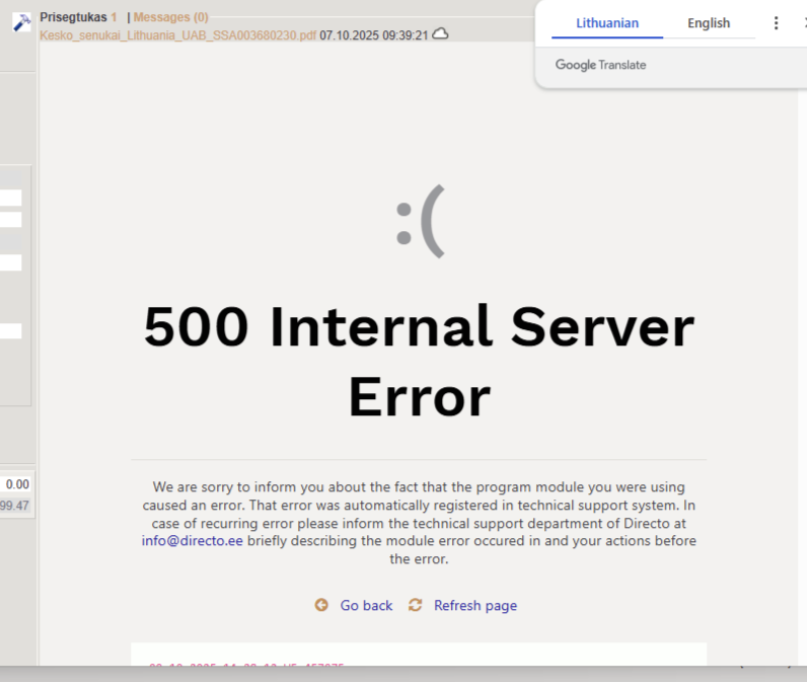Click the info@directo.ee email link

tap(192, 541)
